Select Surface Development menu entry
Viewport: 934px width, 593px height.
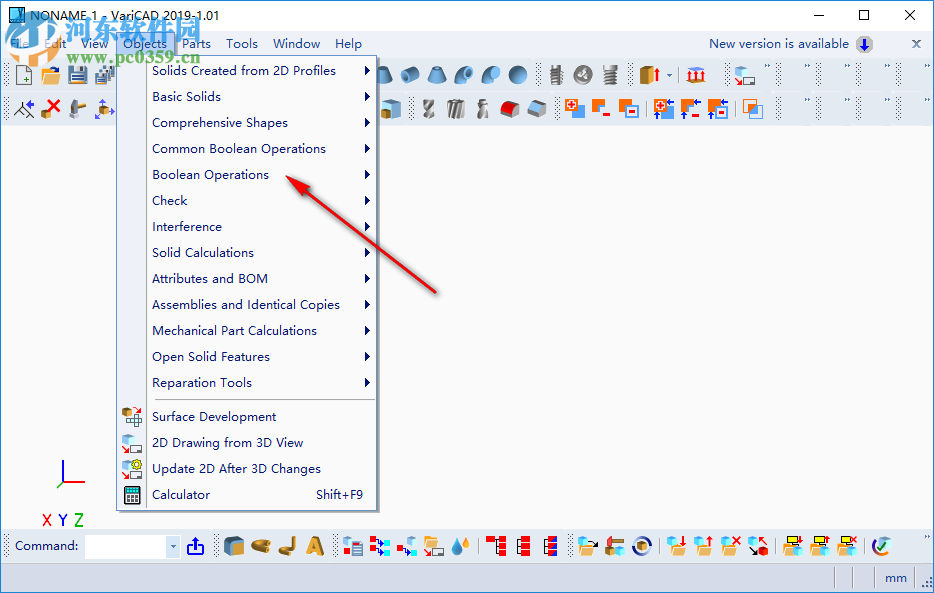pos(214,417)
